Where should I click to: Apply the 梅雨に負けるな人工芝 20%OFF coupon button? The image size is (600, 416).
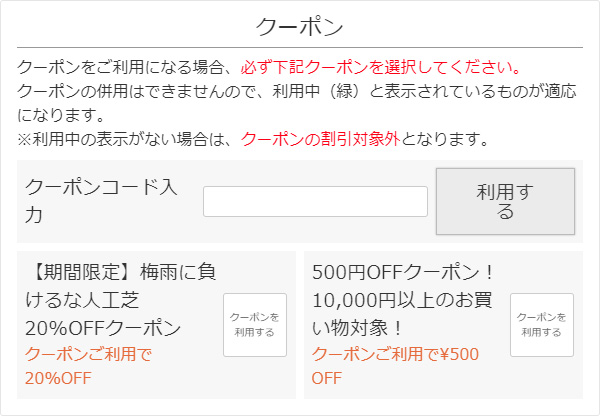(254, 325)
